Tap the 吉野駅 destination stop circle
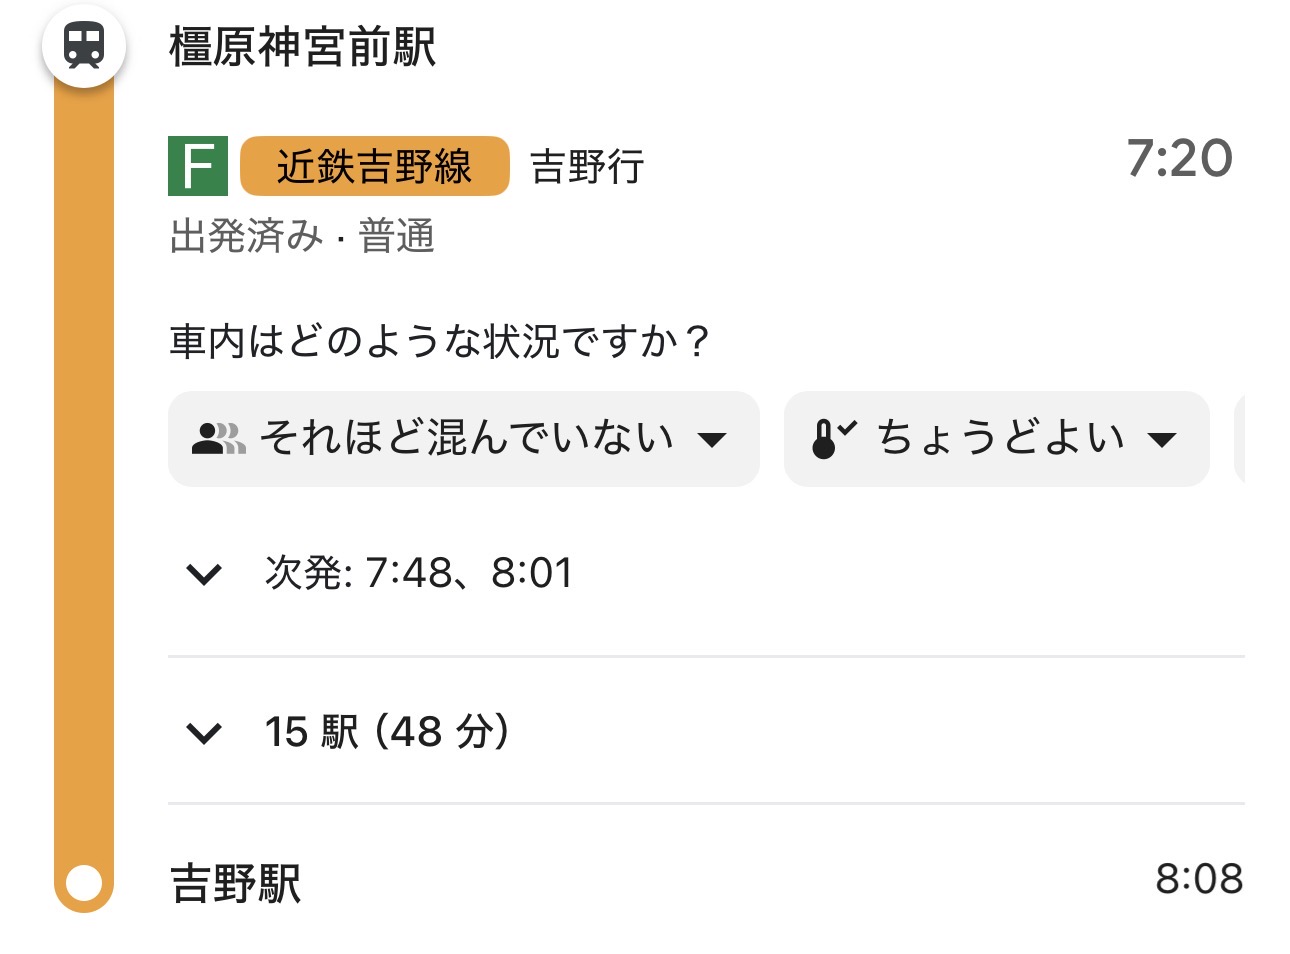Image resolution: width=1290 pixels, height=954 pixels. tap(84, 883)
